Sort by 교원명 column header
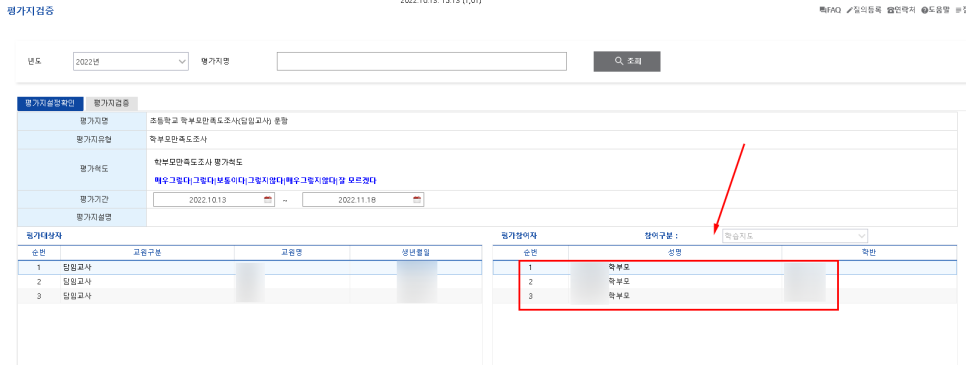 [x=292, y=252]
